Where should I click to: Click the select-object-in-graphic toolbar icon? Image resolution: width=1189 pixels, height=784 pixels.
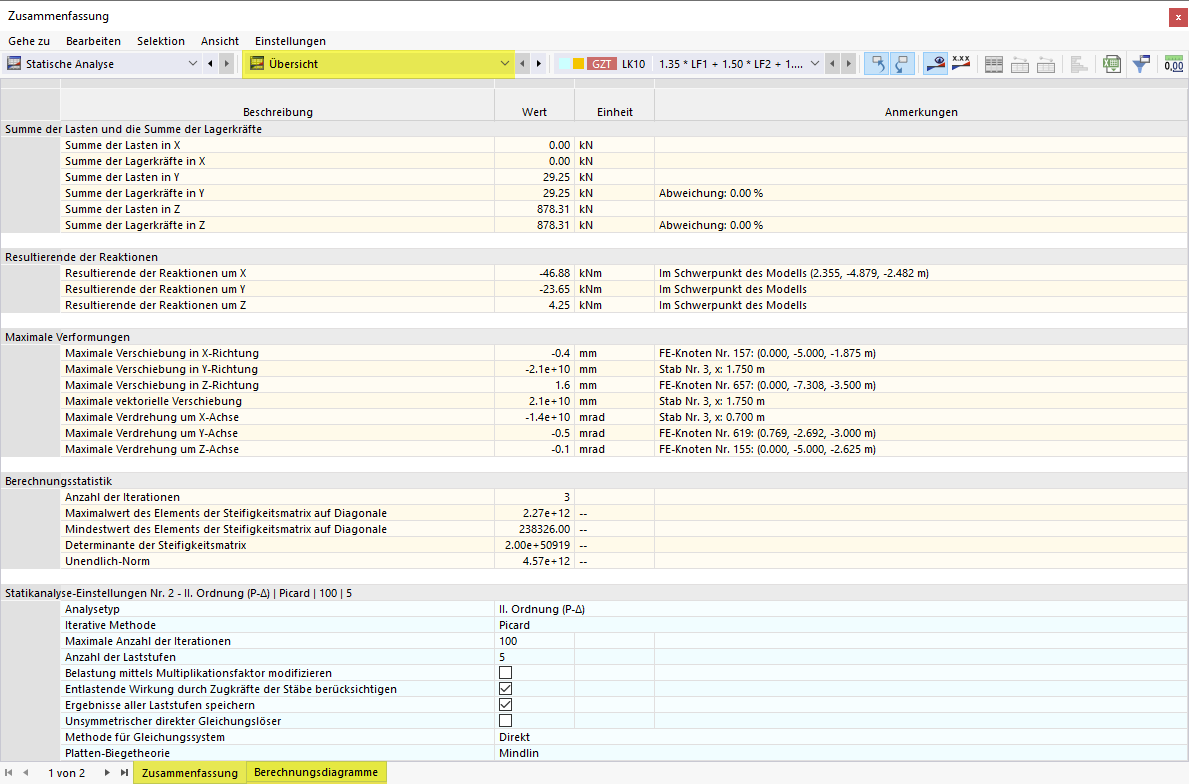click(x=877, y=64)
